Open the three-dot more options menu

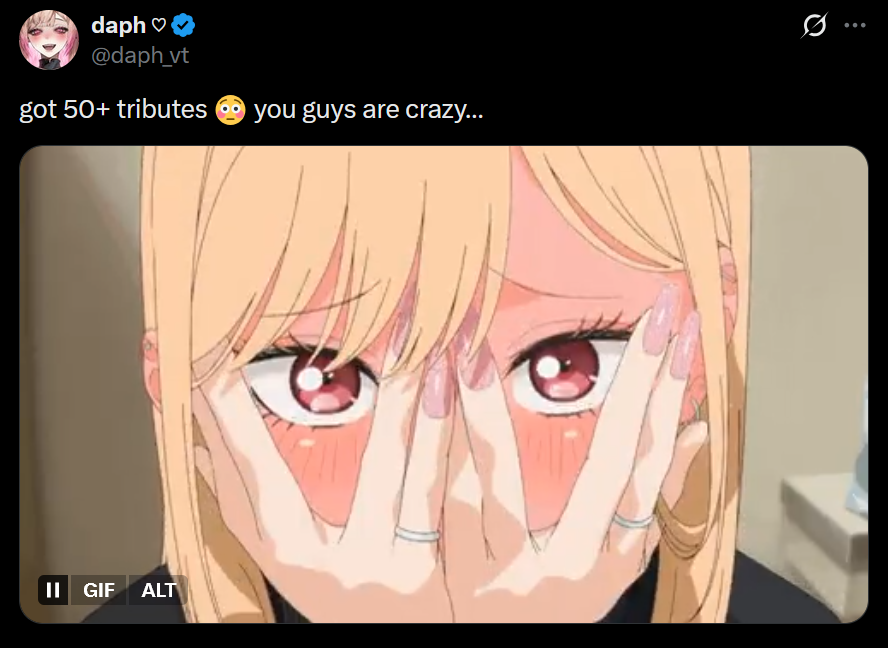(855, 25)
